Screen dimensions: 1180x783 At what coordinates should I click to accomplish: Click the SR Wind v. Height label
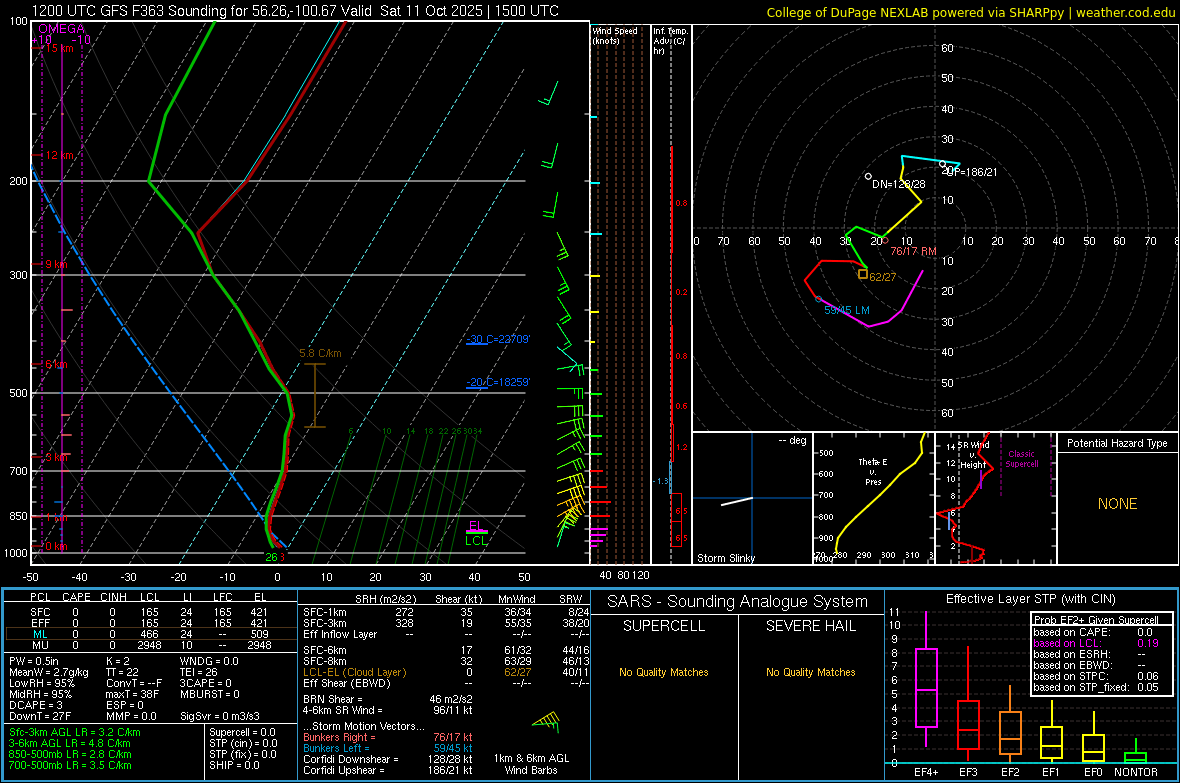point(973,455)
